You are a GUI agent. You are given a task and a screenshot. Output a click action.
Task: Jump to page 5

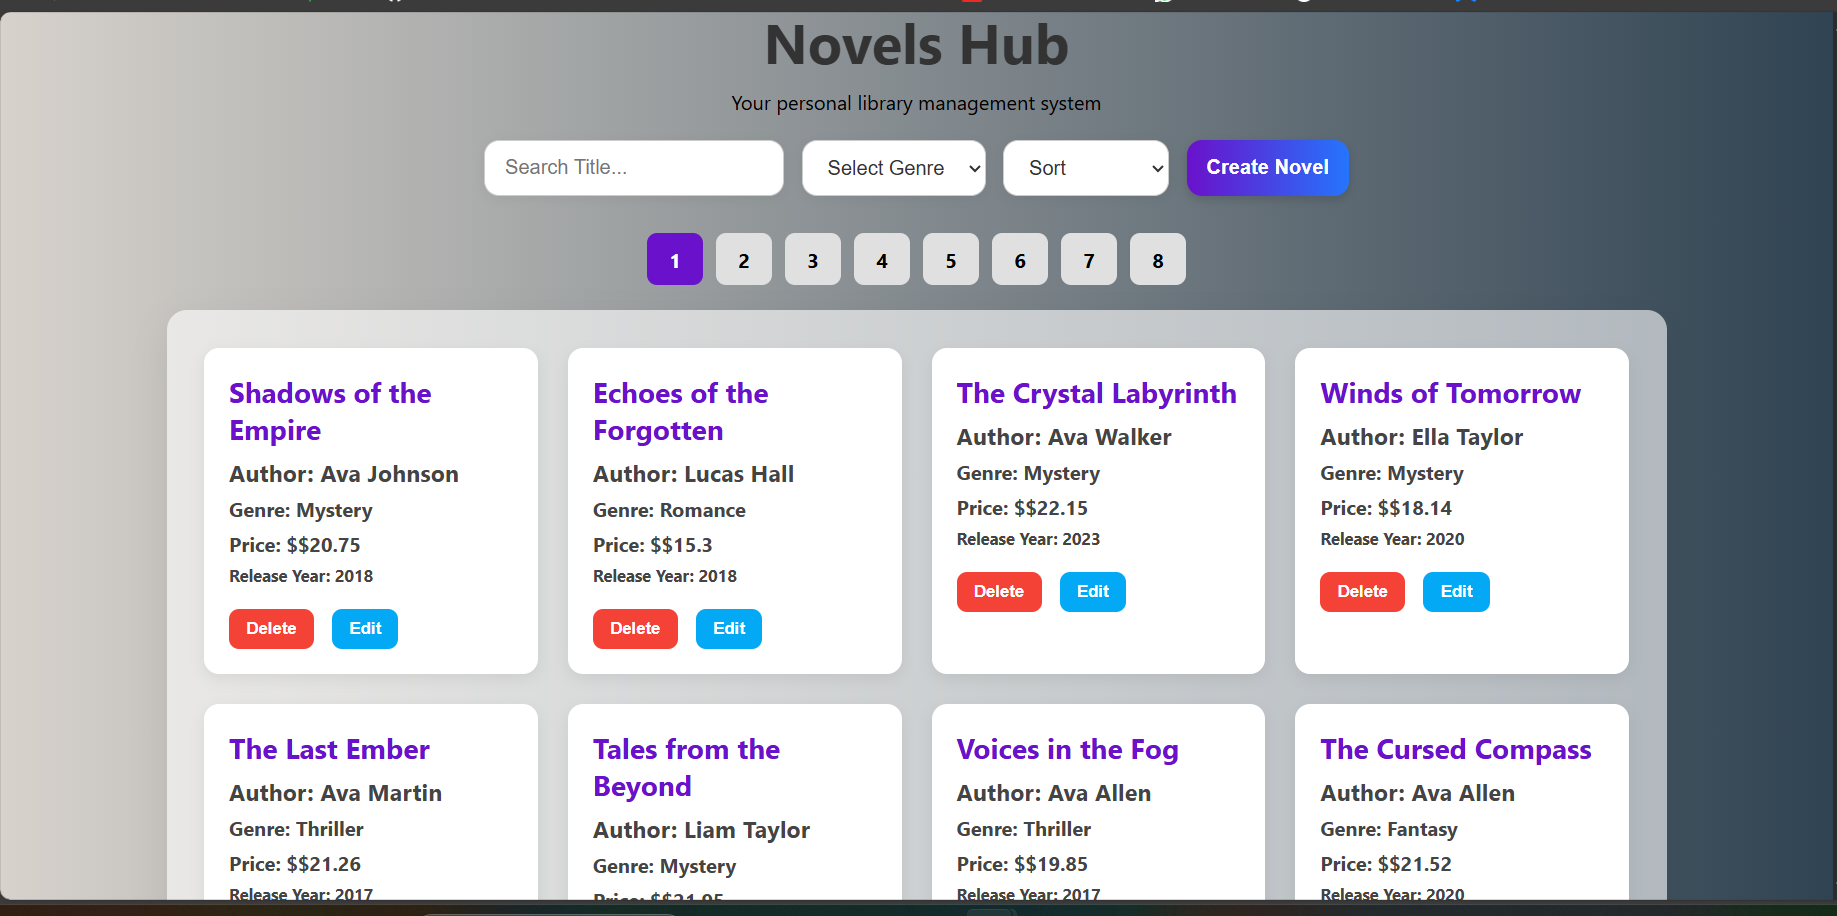click(x=950, y=260)
